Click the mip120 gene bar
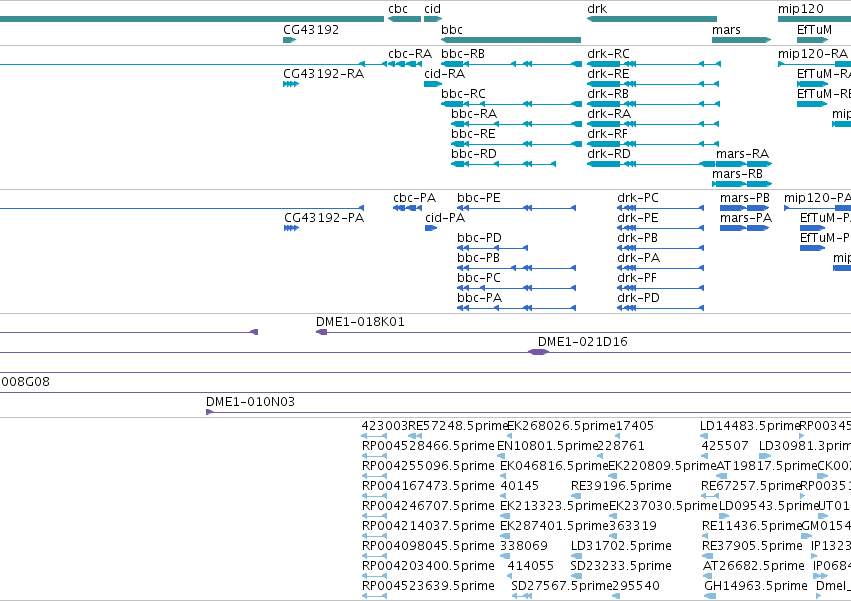 click(814, 19)
